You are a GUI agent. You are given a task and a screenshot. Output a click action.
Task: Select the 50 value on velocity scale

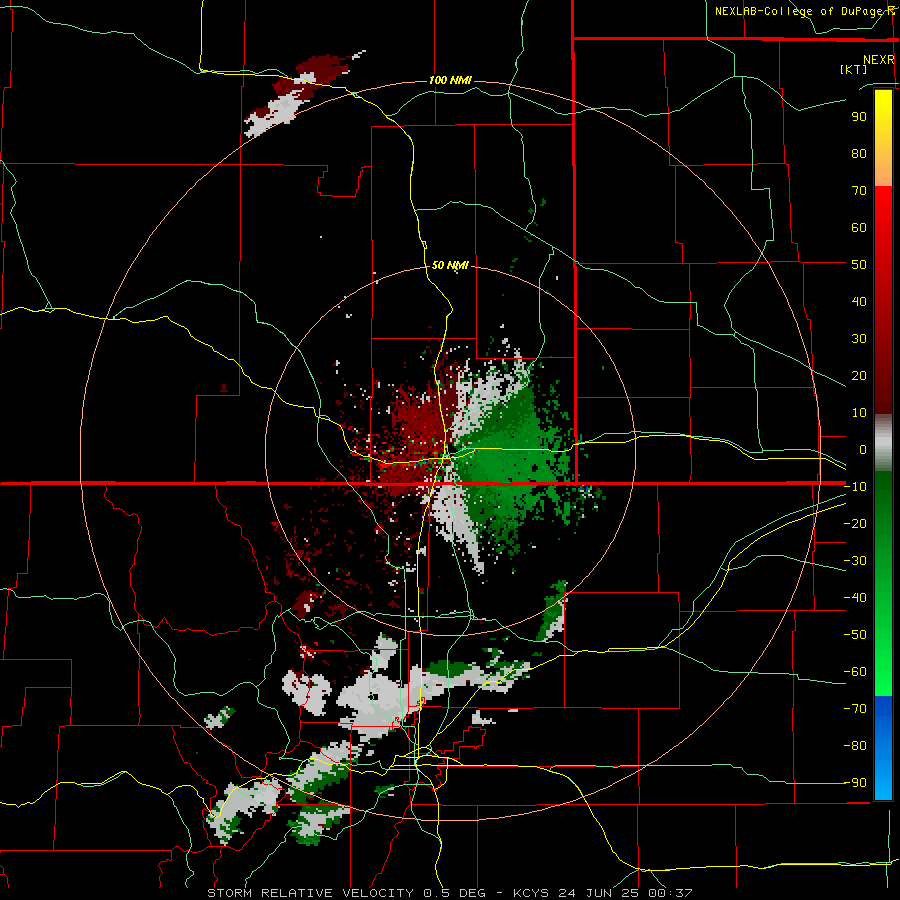(859, 265)
